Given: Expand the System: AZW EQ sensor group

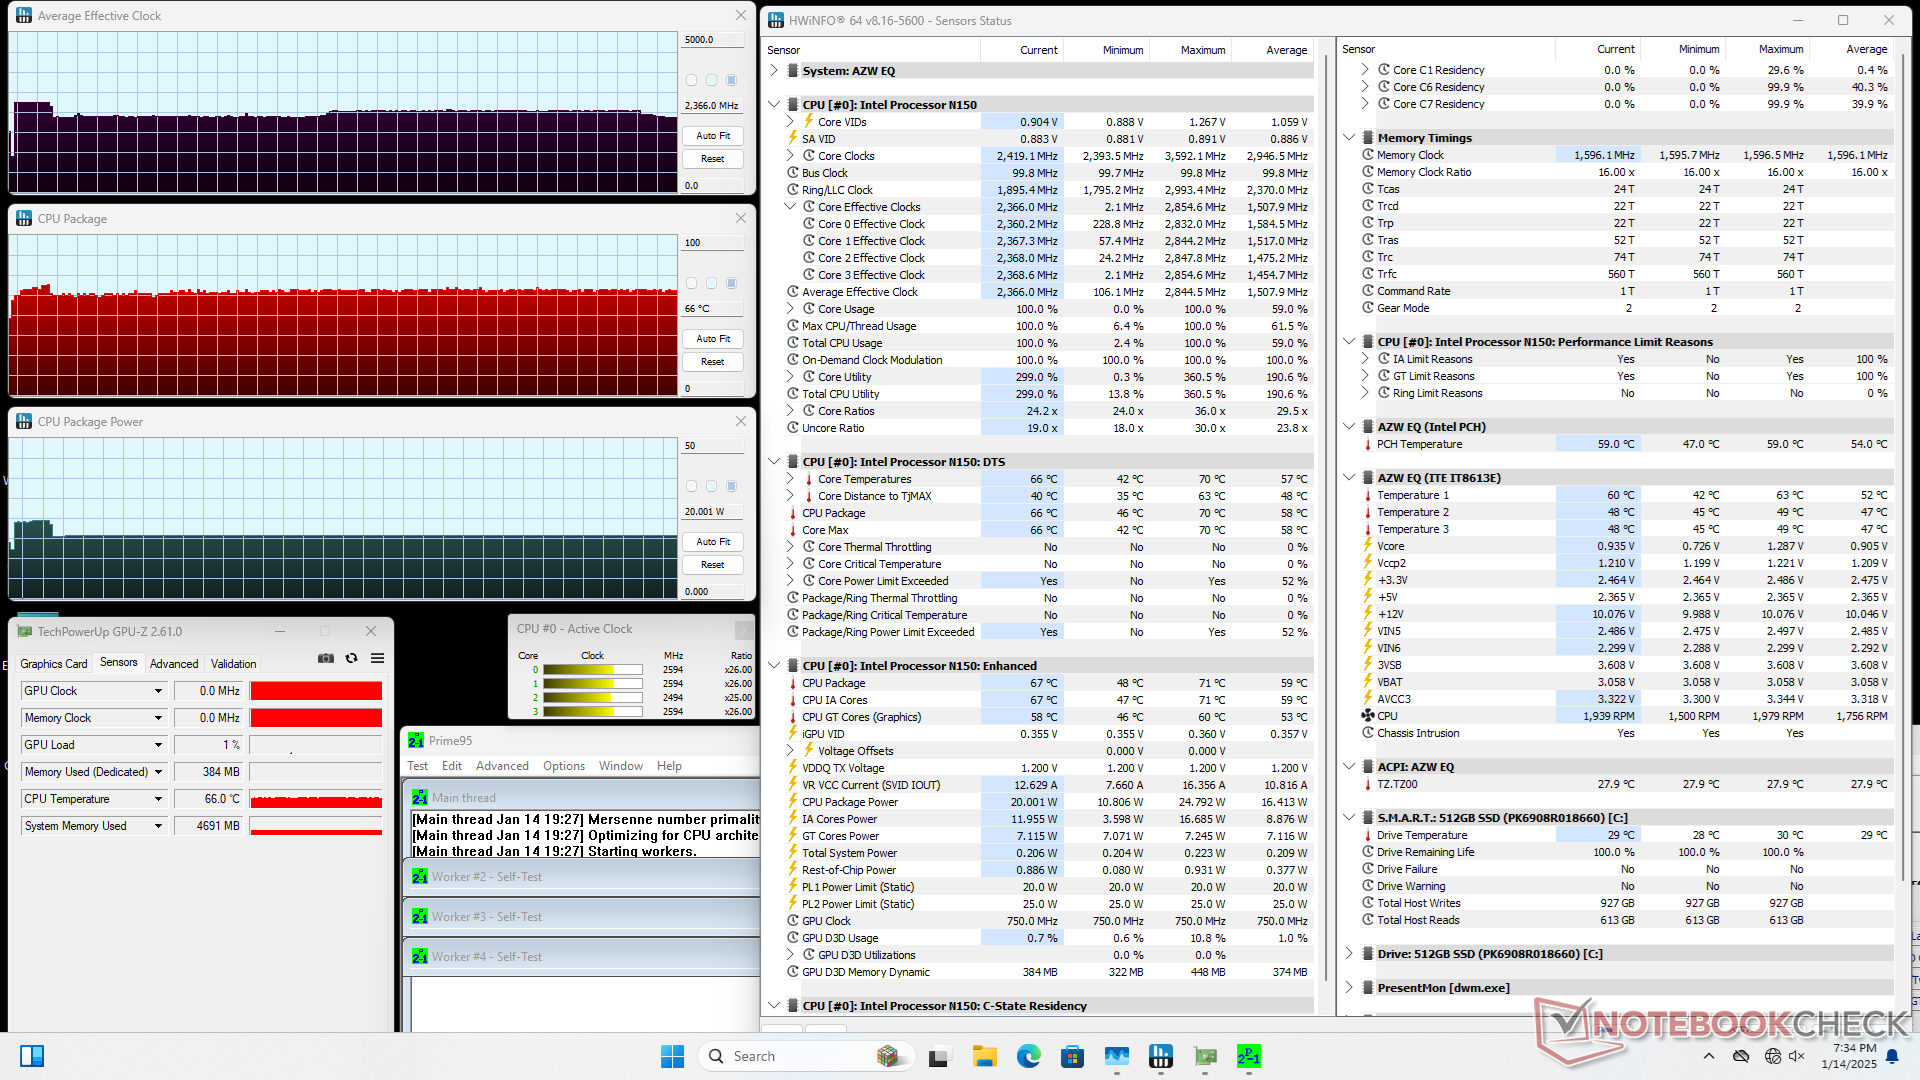Looking at the screenshot, I should [774, 71].
